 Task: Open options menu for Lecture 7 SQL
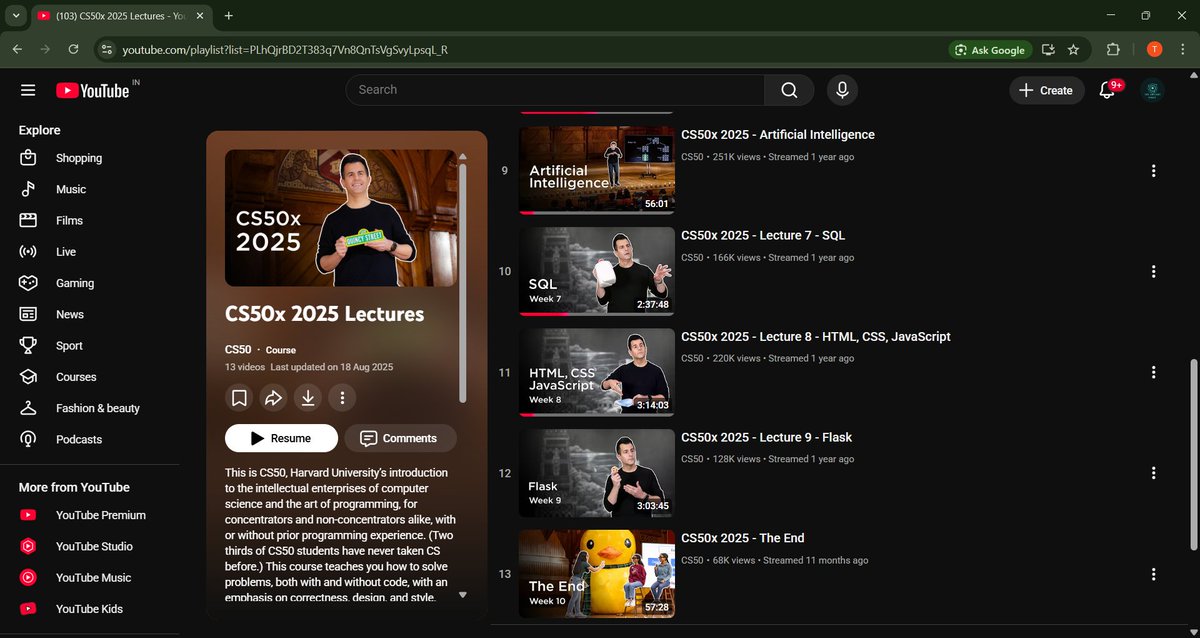[1153, 272]
